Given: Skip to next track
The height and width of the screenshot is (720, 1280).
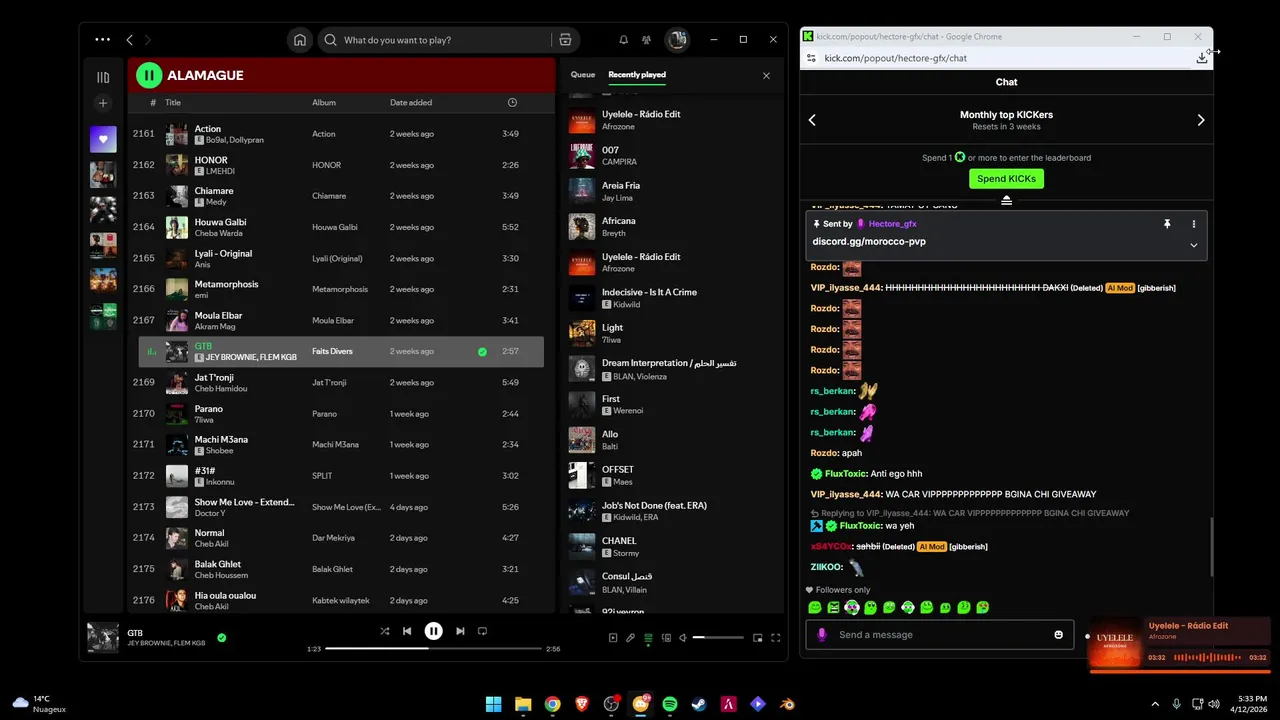Looking at the screenshot, I should 460,631.
